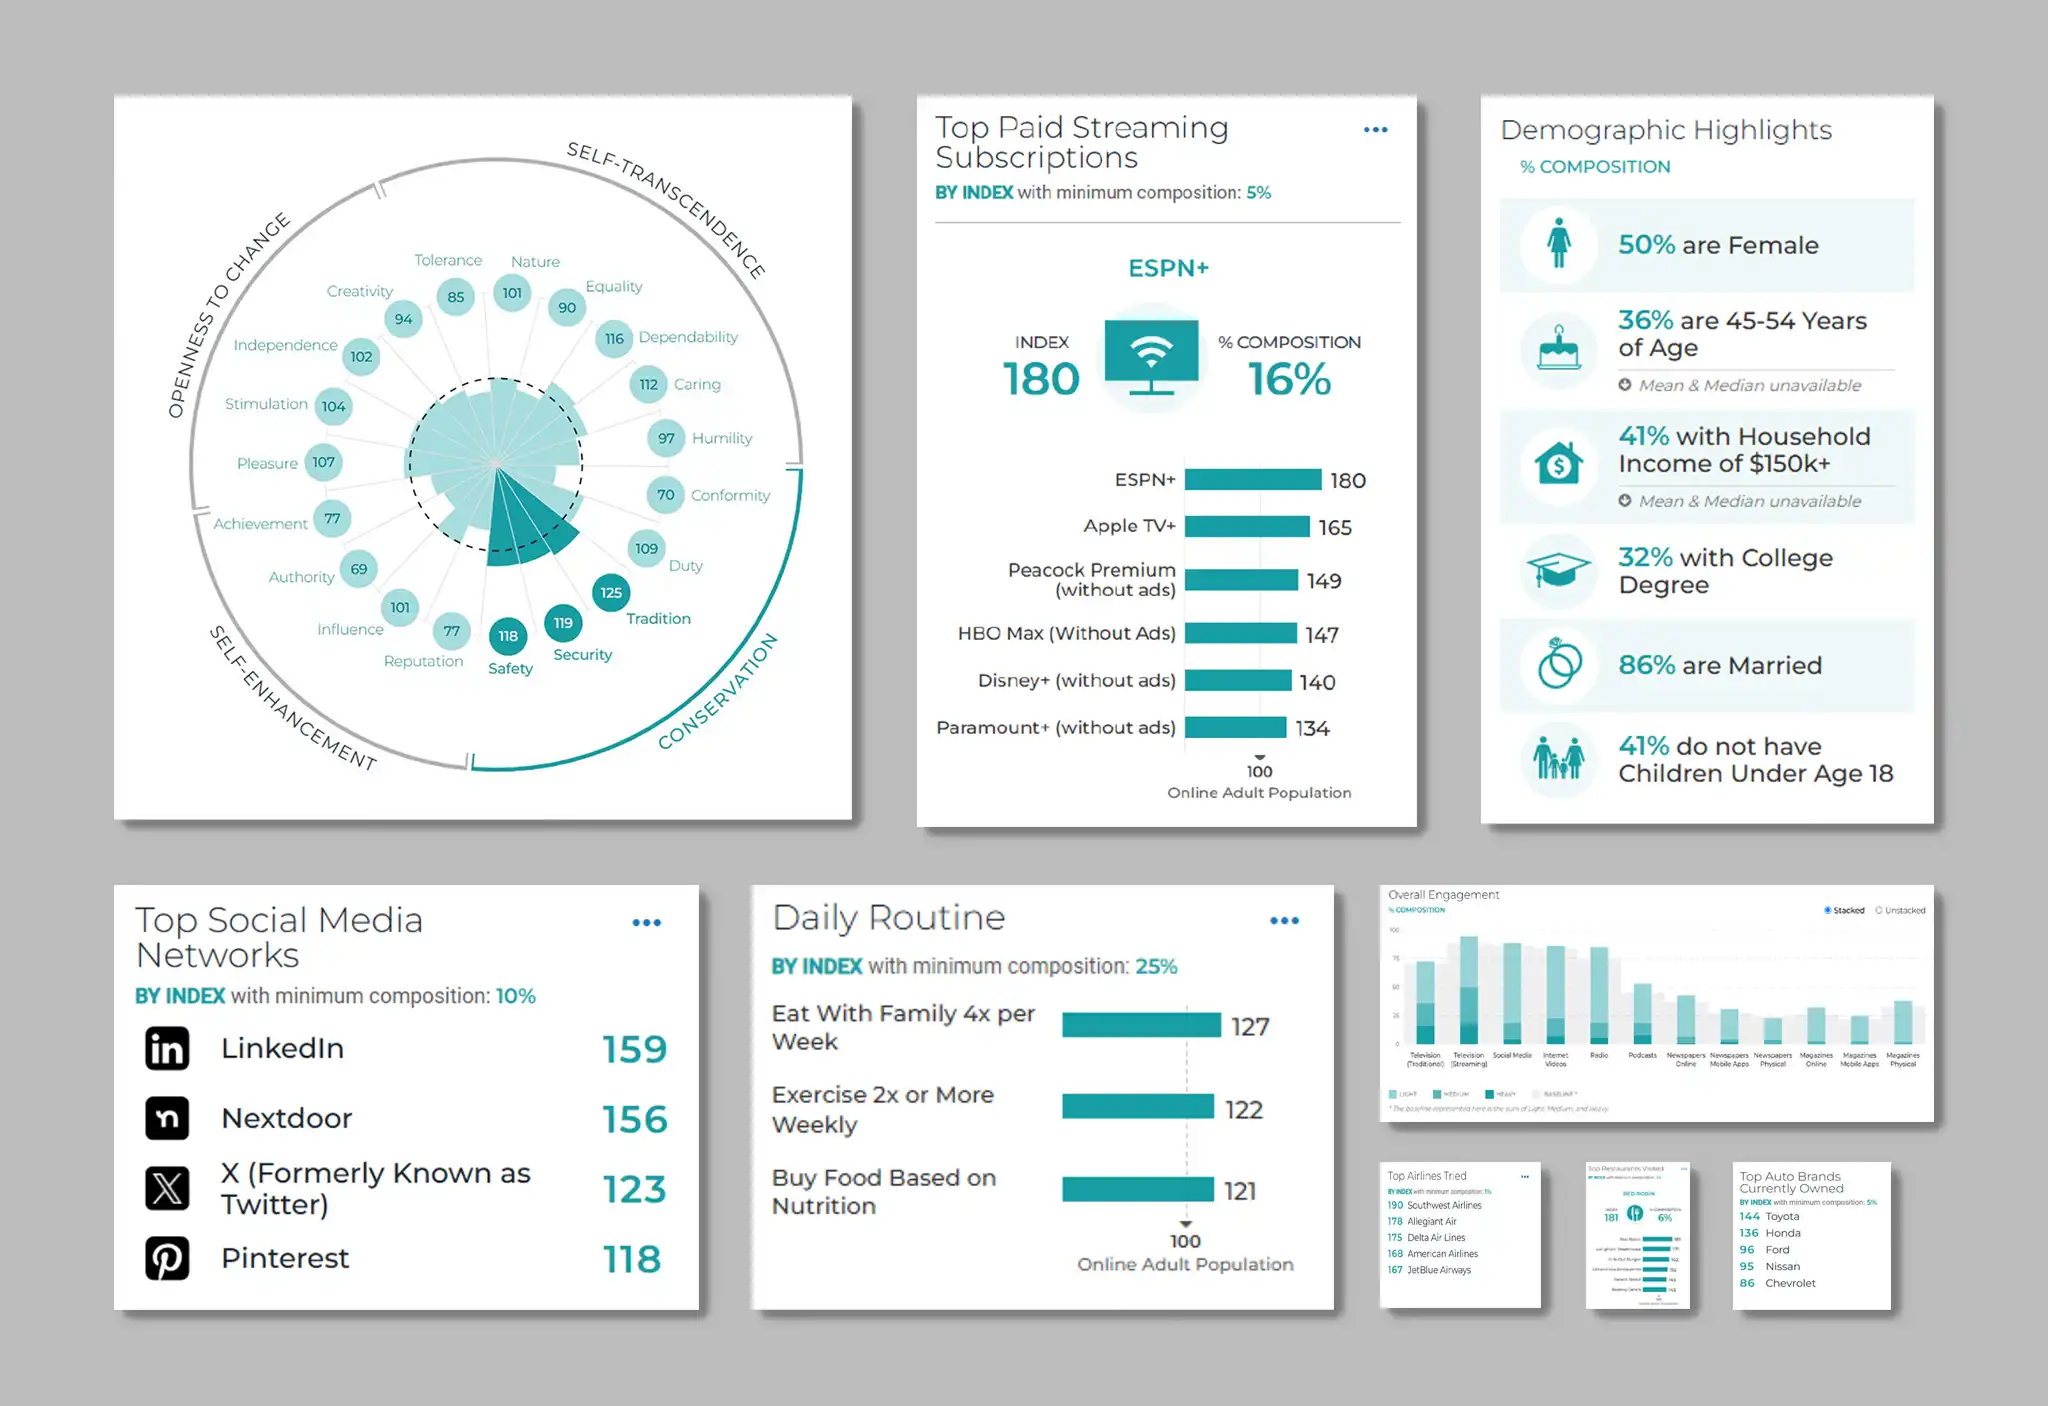This screenshot has height=1406, width=2048.
Task: Click the Creativity 94 value bubble
Action: coord(403,319)
